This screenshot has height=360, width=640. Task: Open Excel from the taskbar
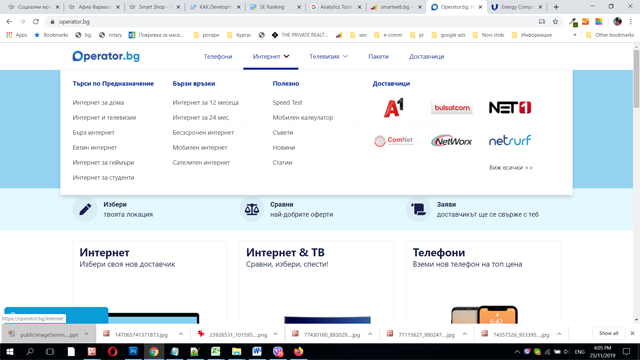(216, 351)
